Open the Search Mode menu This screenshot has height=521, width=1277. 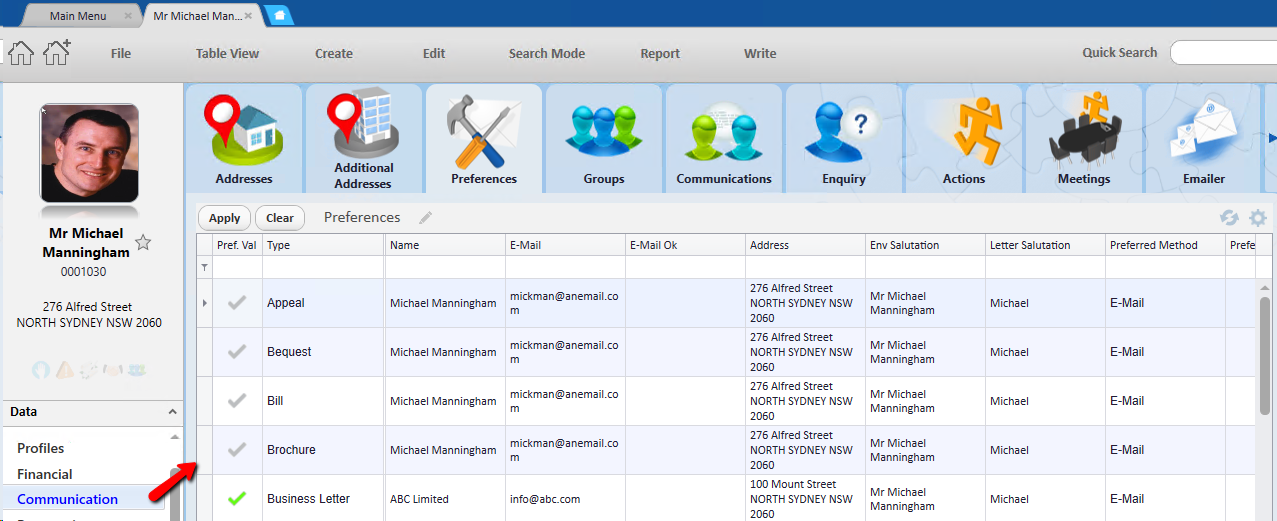coord(547,54)
